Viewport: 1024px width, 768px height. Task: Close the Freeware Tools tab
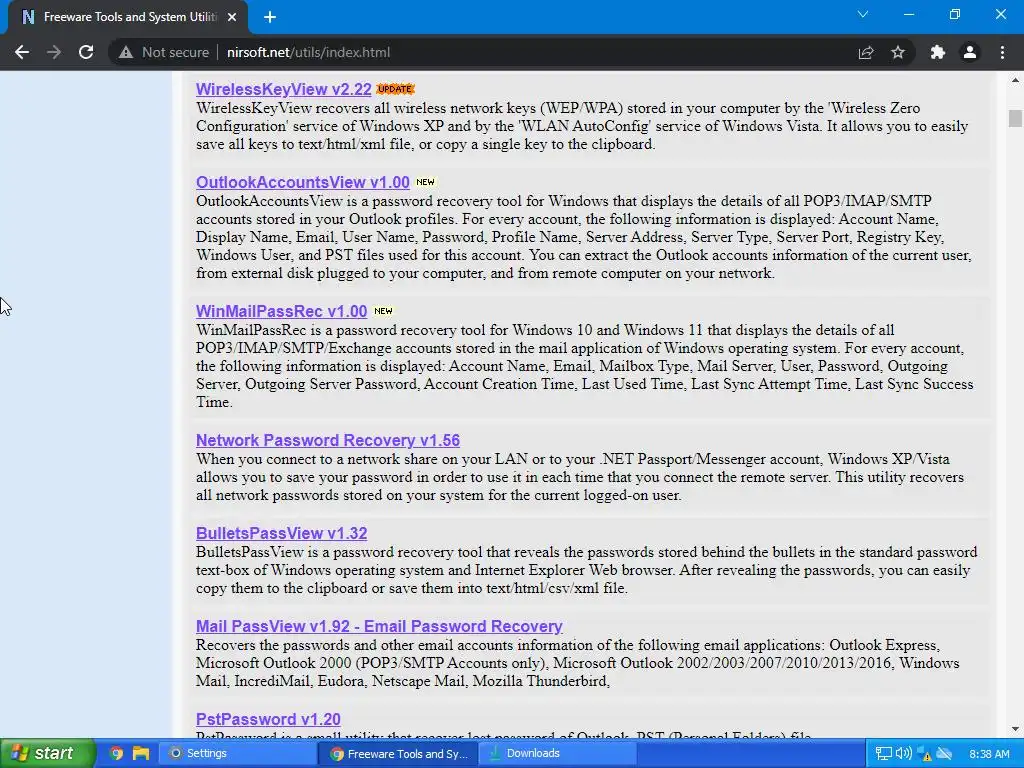point(232,17)
